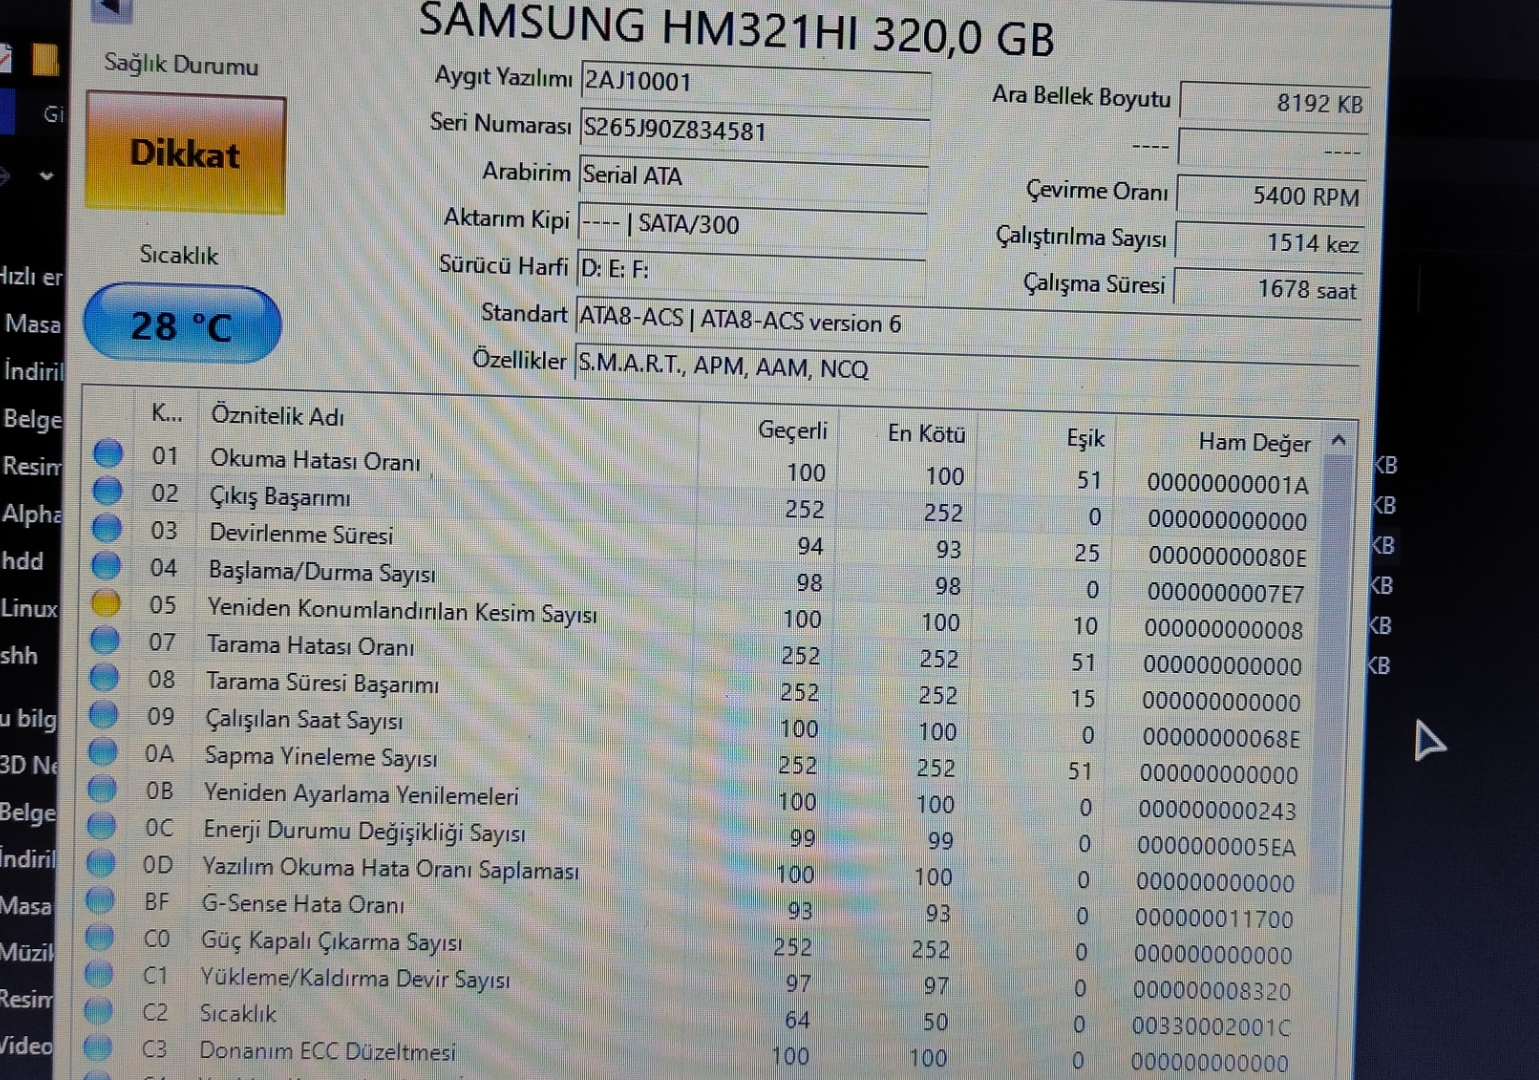
Task: Click the scroll up arrow of attribute list
Action: [x=1339, y=441]
